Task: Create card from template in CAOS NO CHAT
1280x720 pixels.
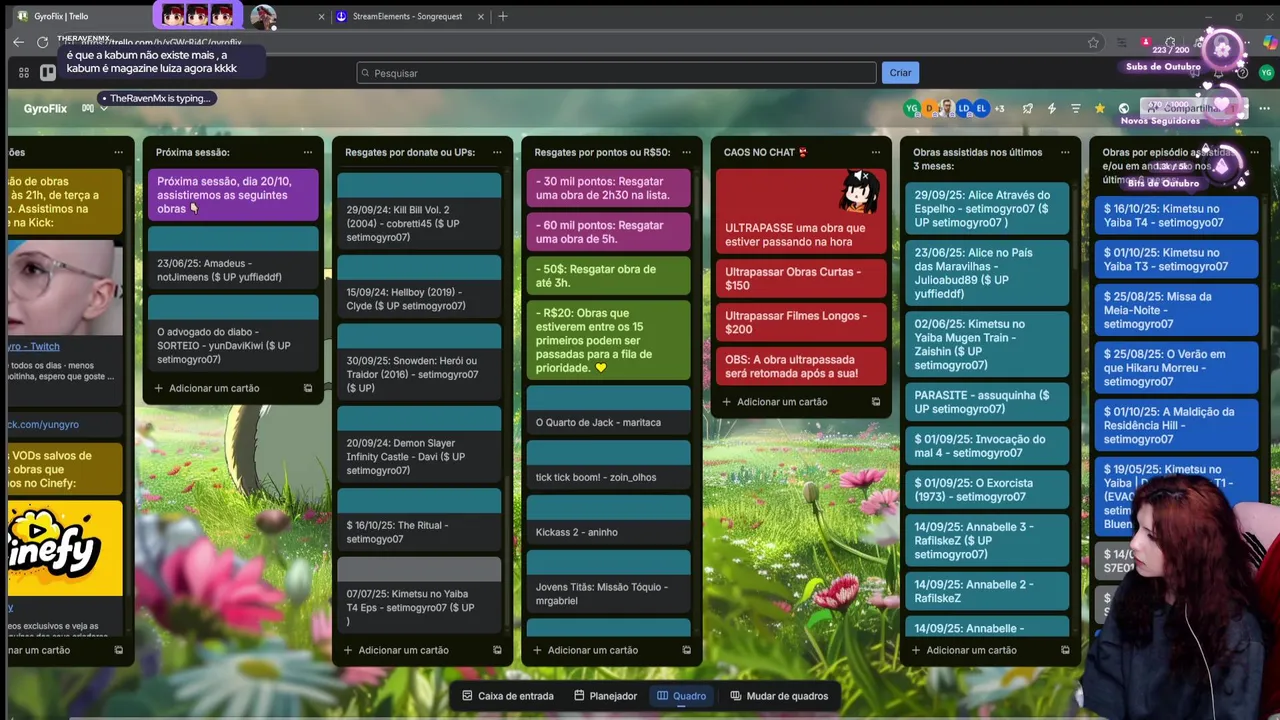Action: 876,402
